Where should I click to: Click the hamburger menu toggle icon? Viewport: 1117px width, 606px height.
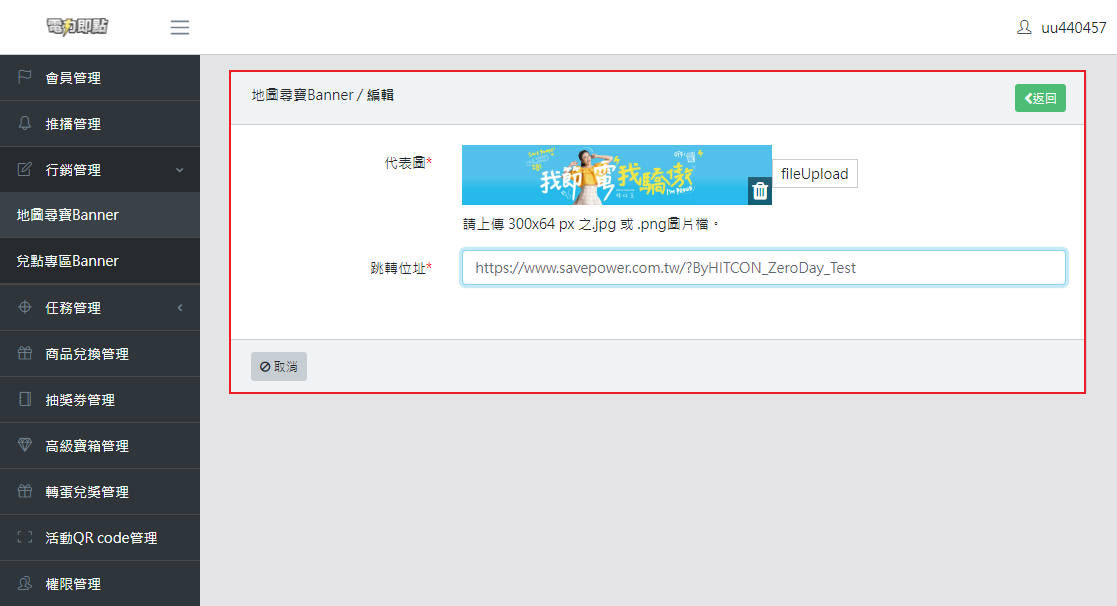180,27
